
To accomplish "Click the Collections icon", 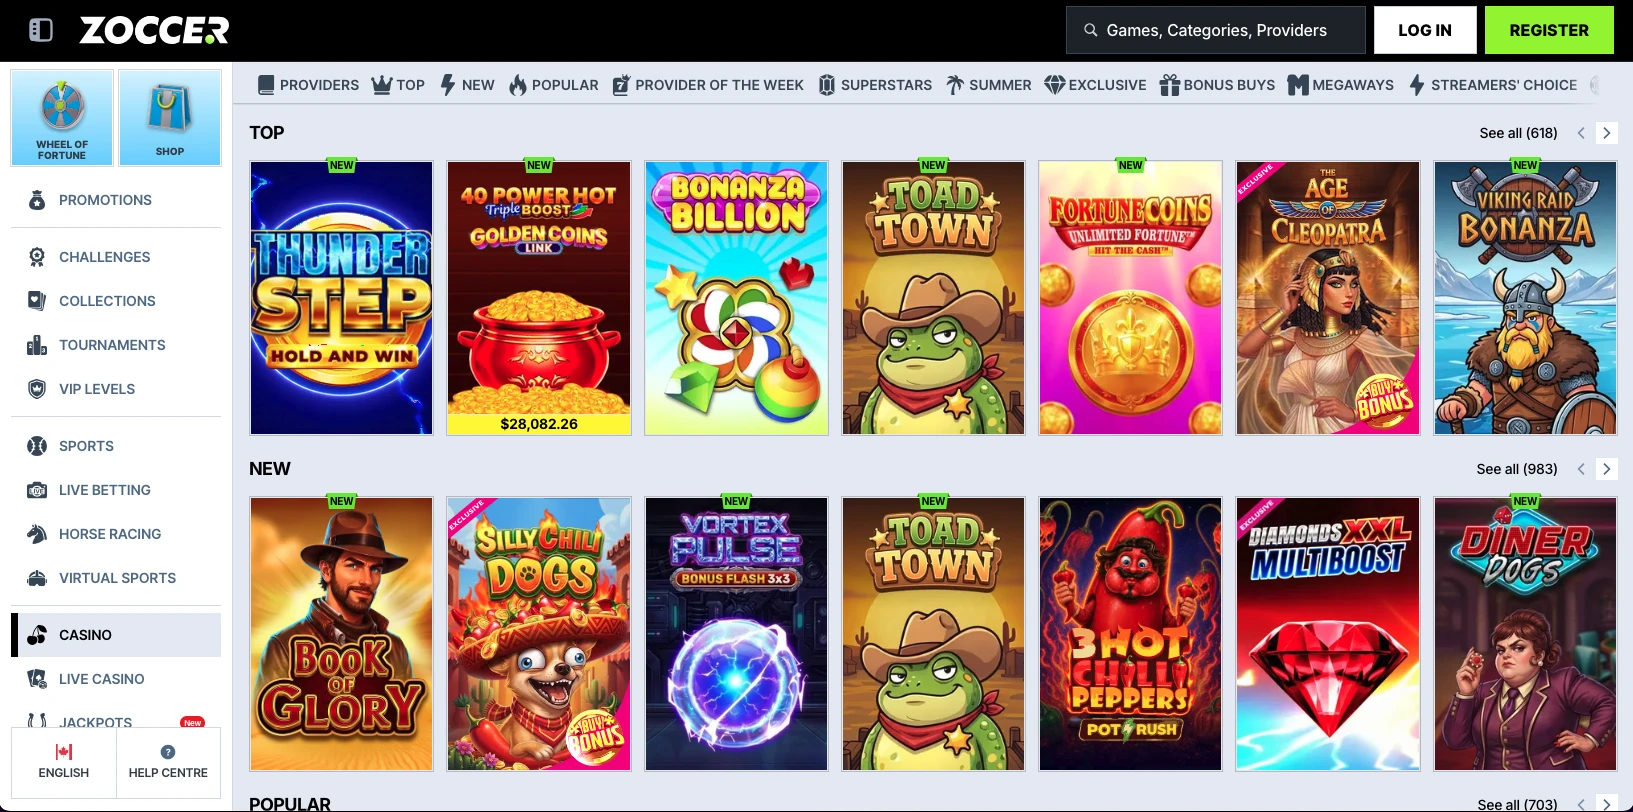I will click(x=37, y=301).
